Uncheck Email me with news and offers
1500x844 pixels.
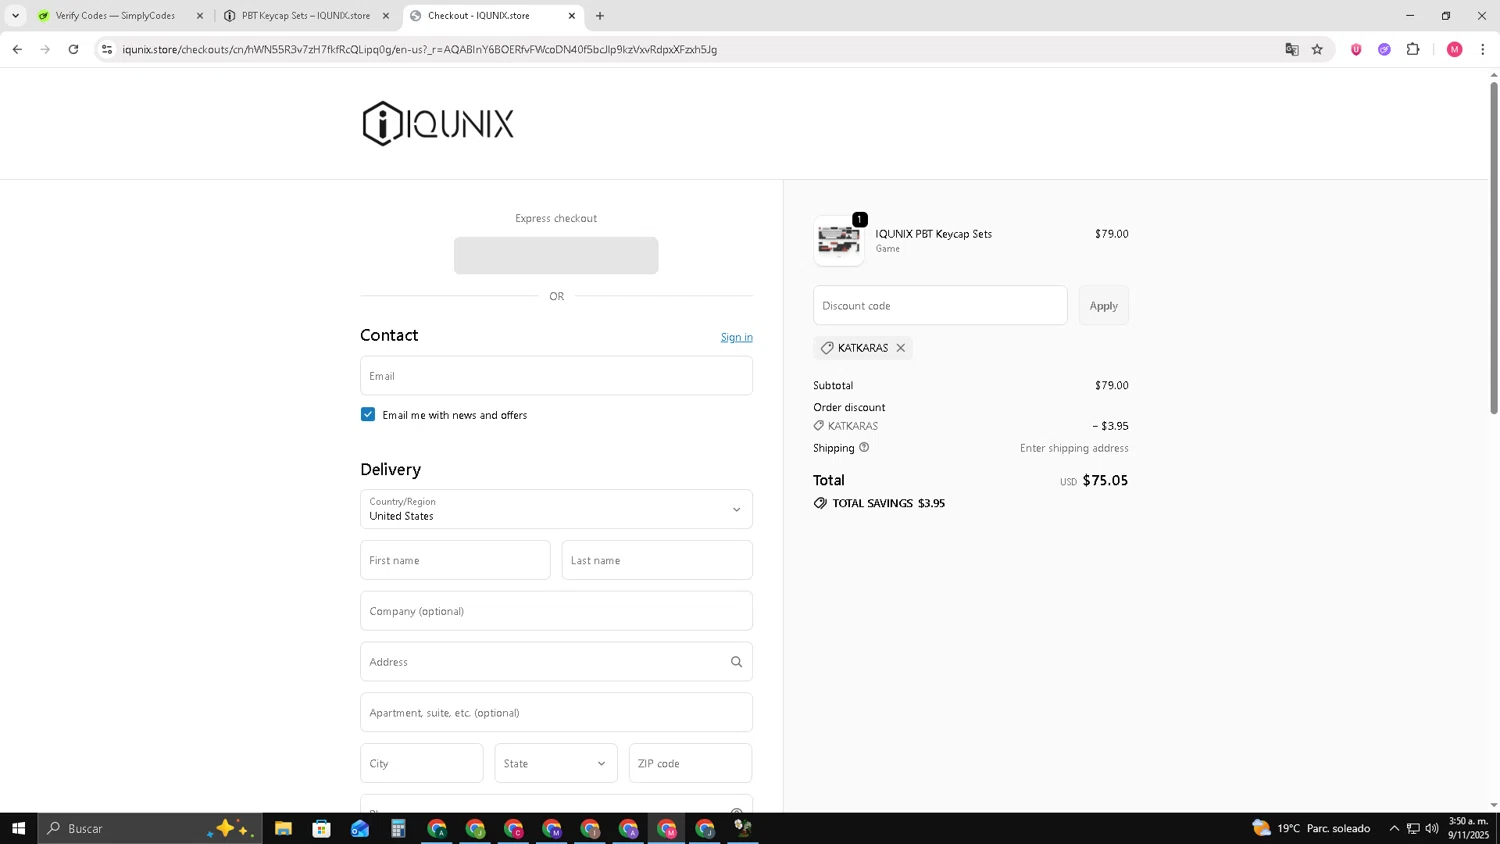(368, 414)
